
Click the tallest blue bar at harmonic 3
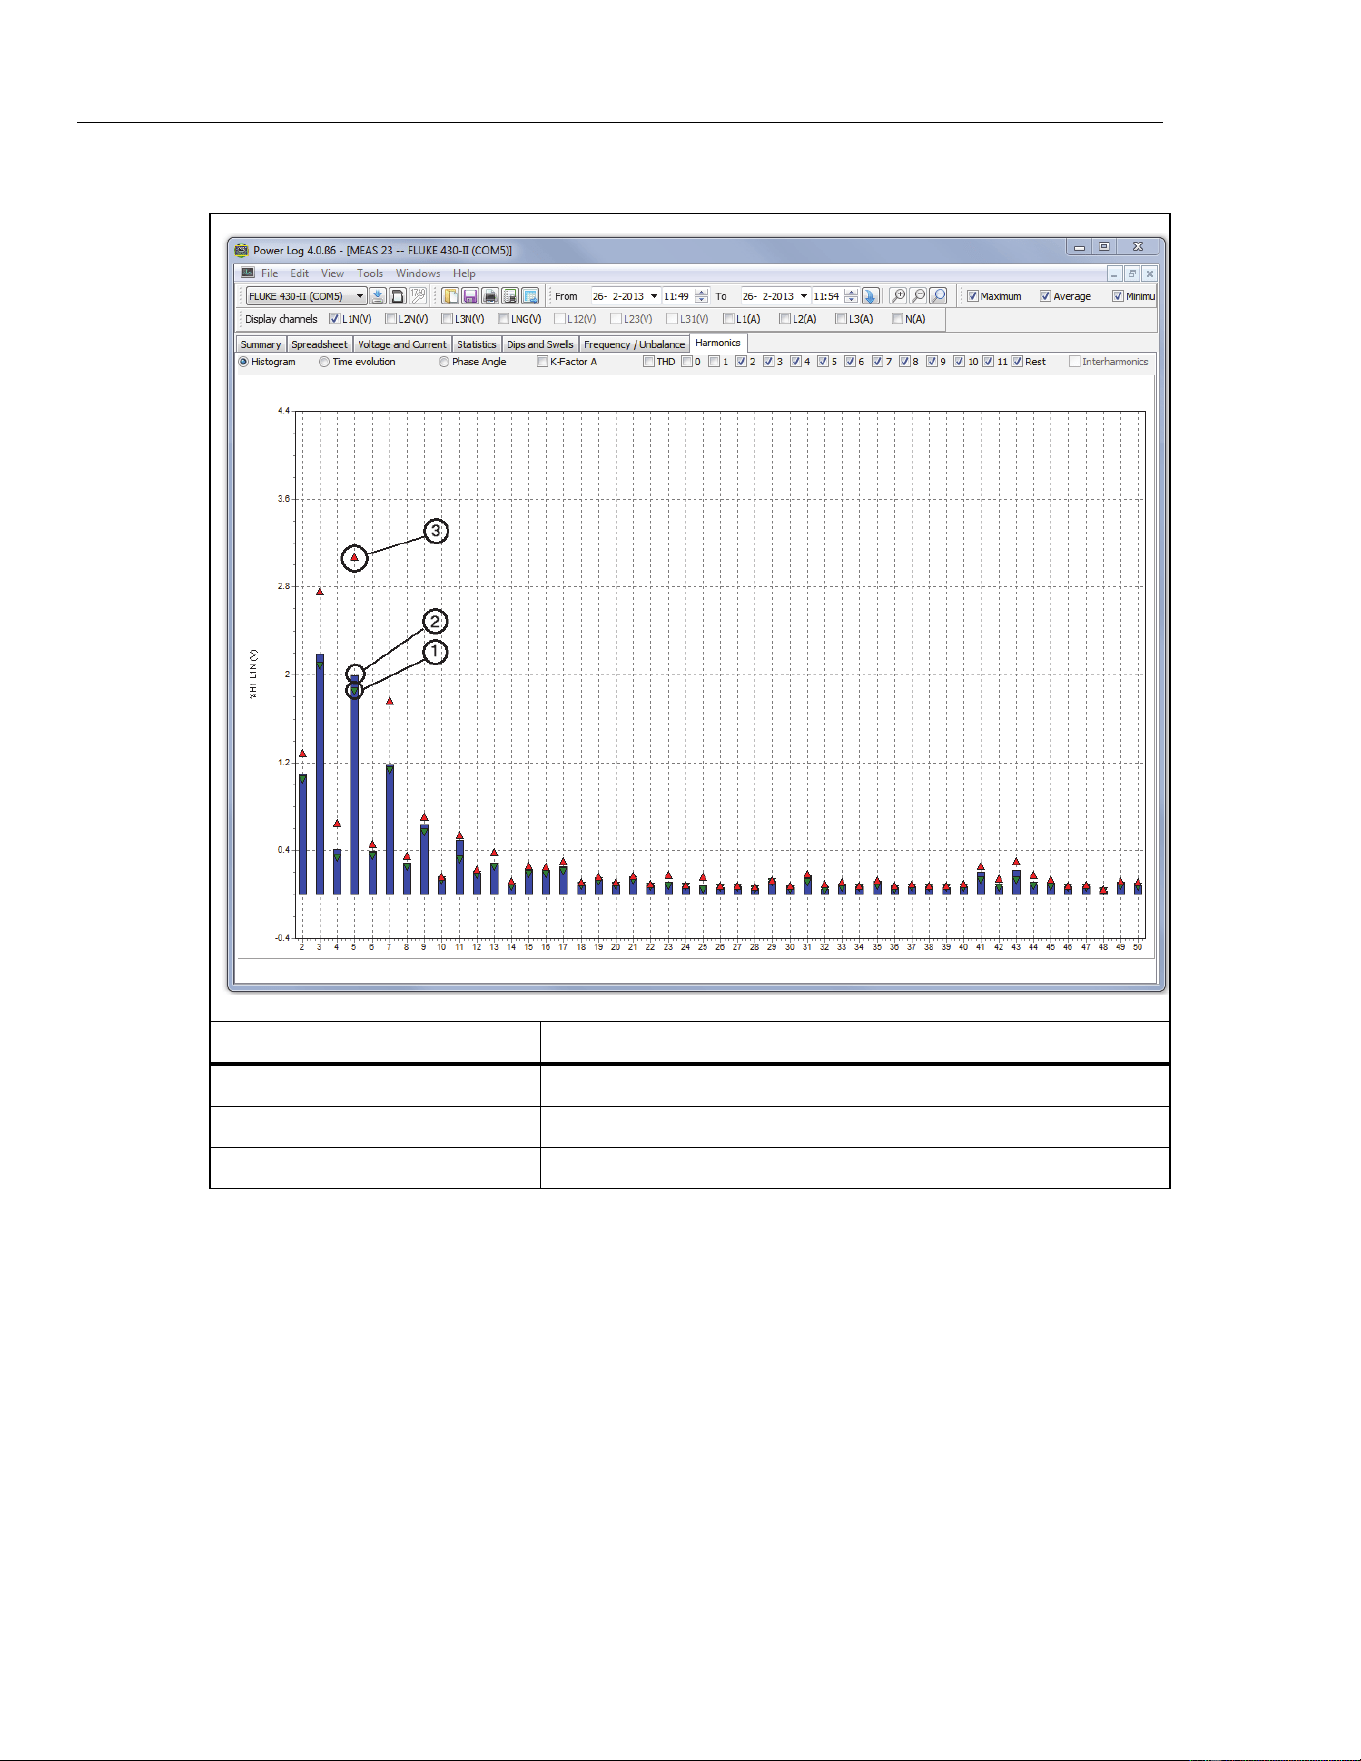coord(320,774)
